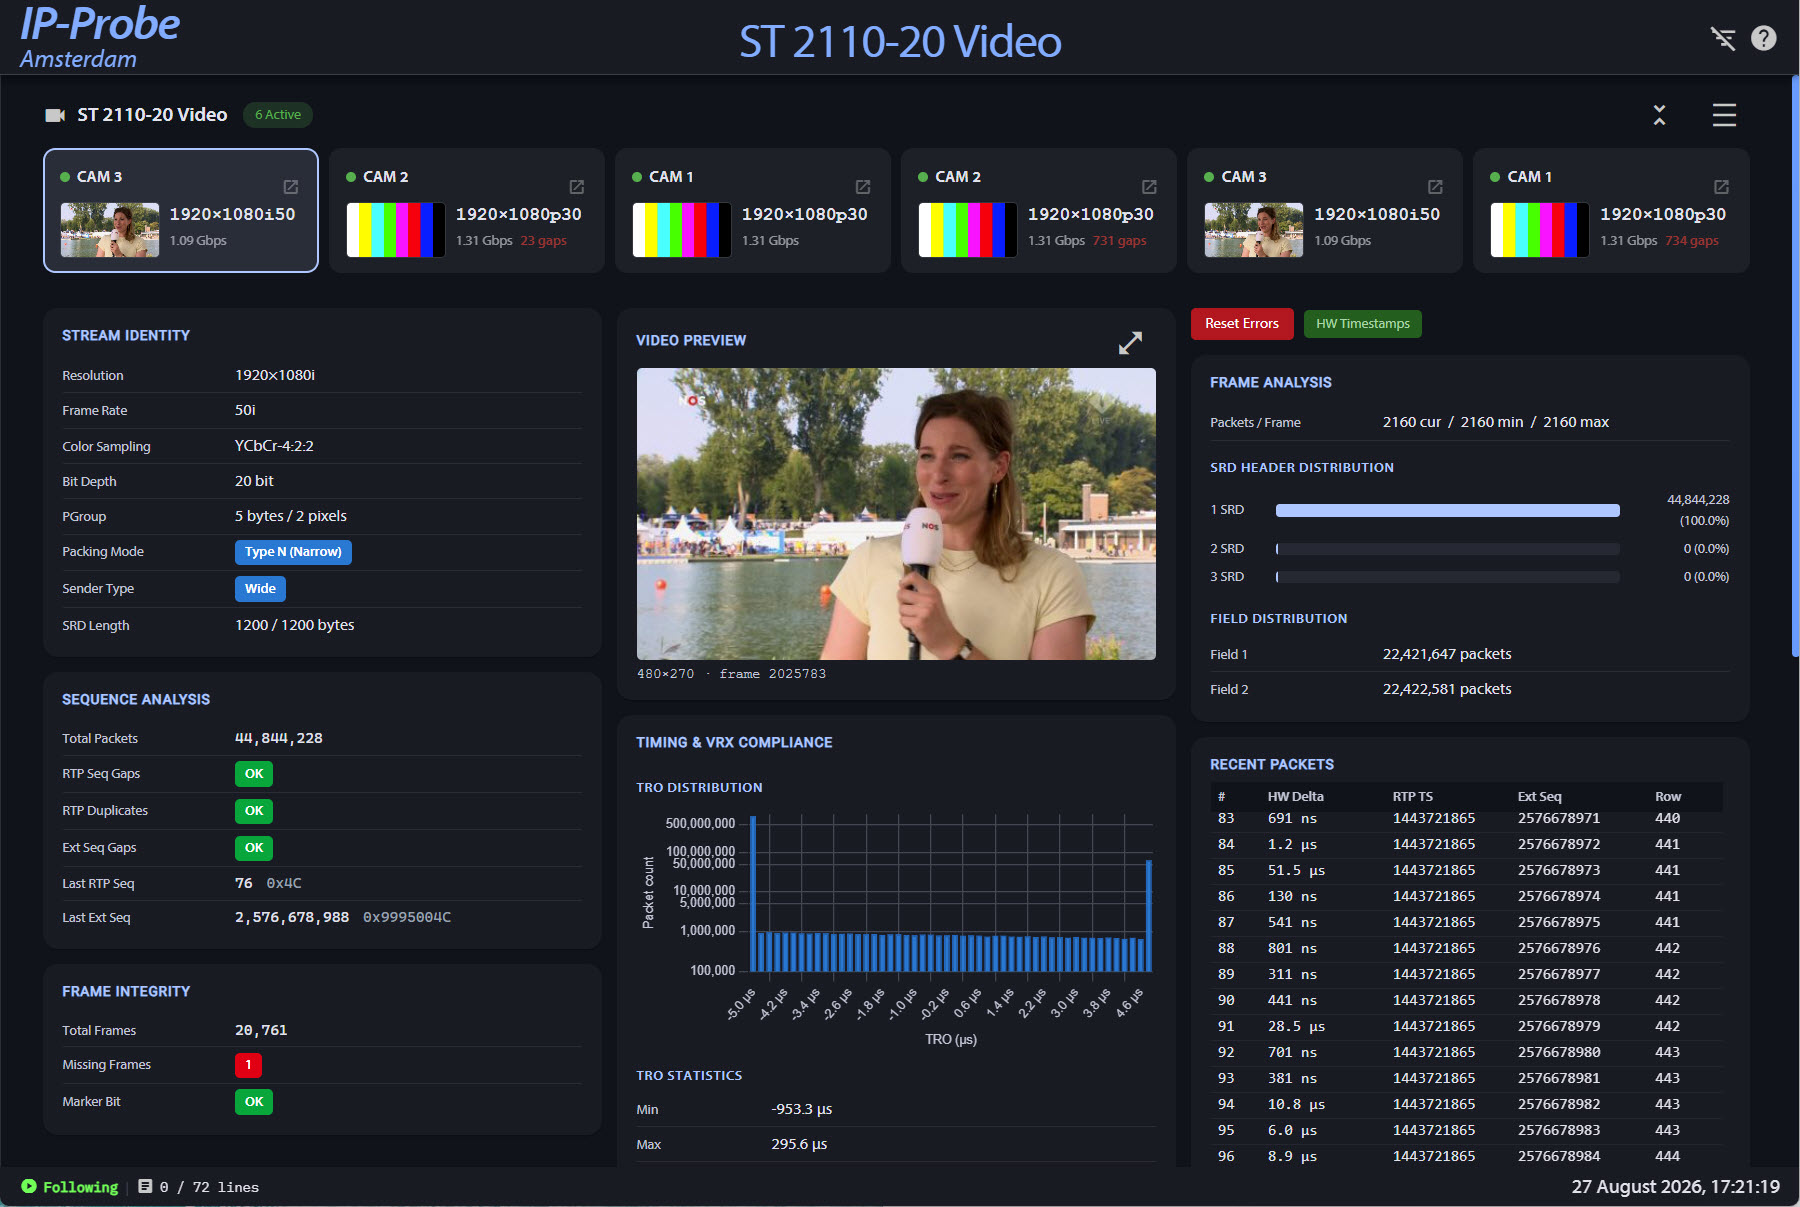Click the RTP Duplicates OK badge

(254, 811)
